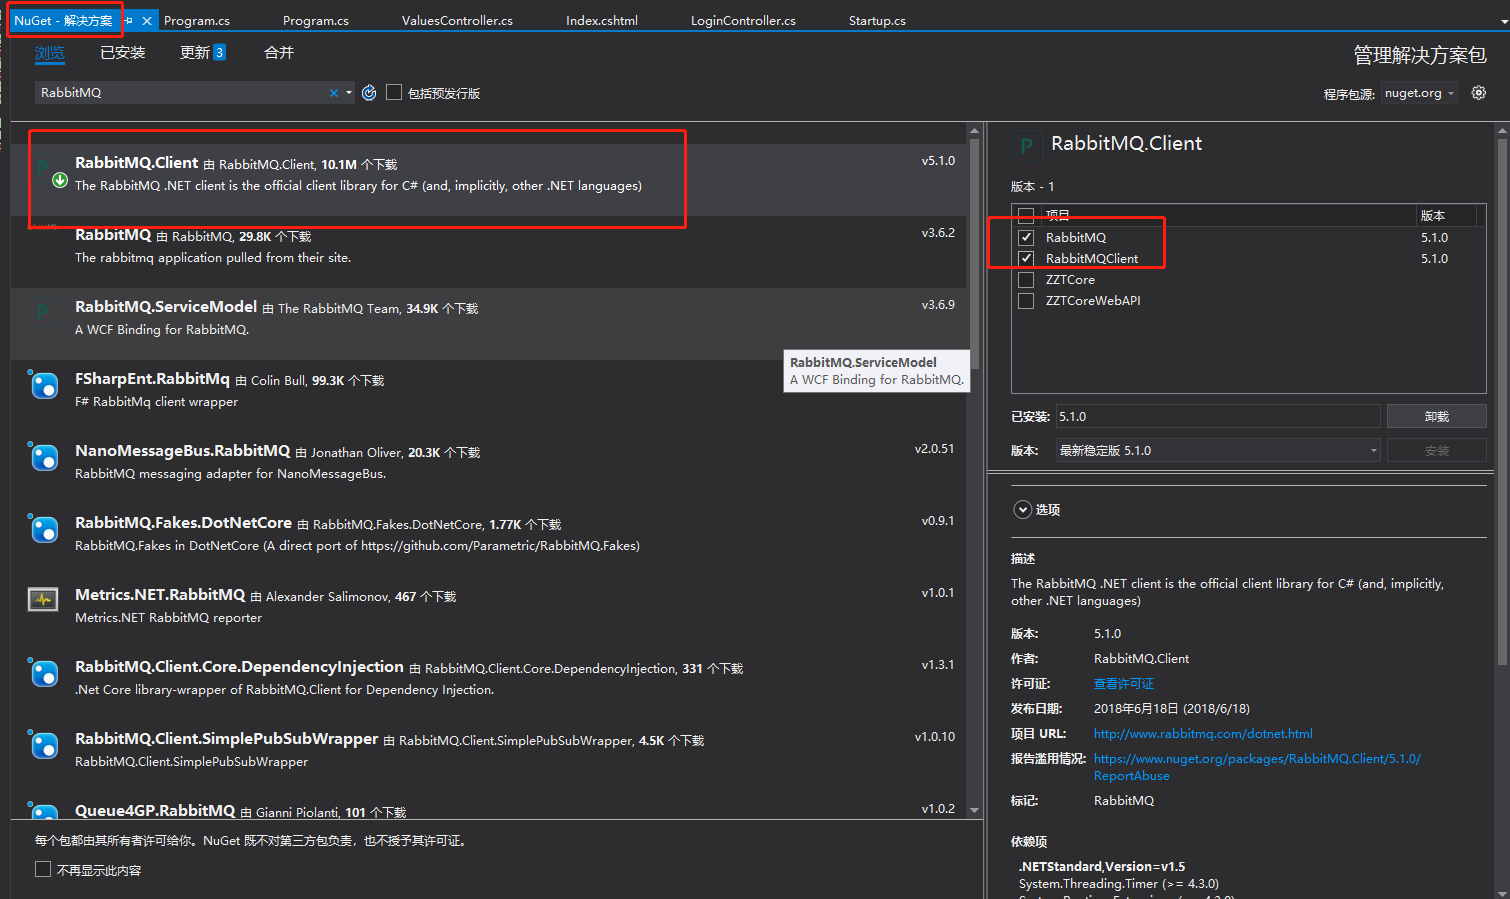Image resolution: width=1510 pixels, height=899 pixels.
Task: Toggle the select-all projects checkbox
Action: tap(1026, 215)
